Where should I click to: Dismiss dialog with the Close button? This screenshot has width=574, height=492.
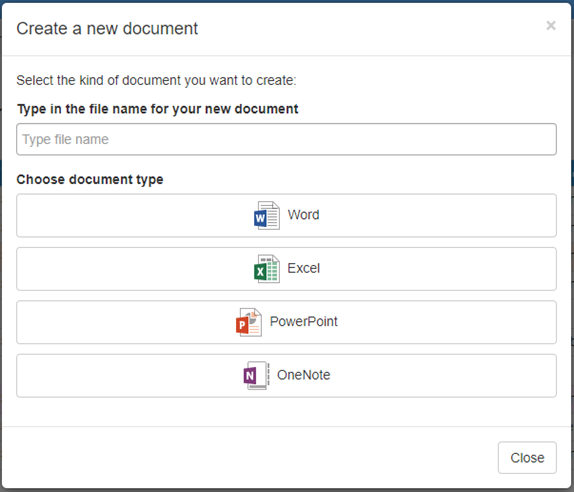pos(527,458)
